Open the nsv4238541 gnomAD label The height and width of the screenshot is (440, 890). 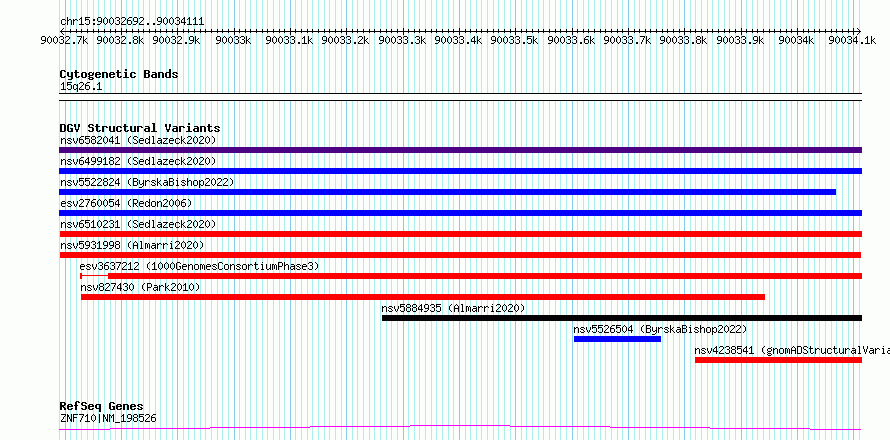[792, 350]
